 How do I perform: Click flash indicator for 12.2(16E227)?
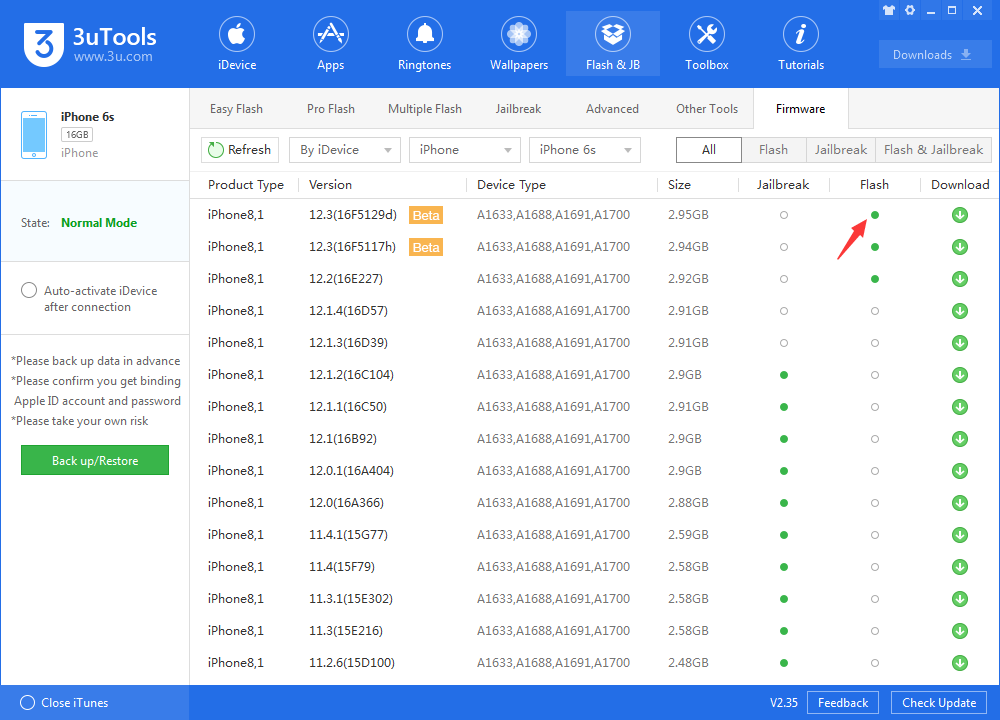pyautogui.click(x=874, y=279)
